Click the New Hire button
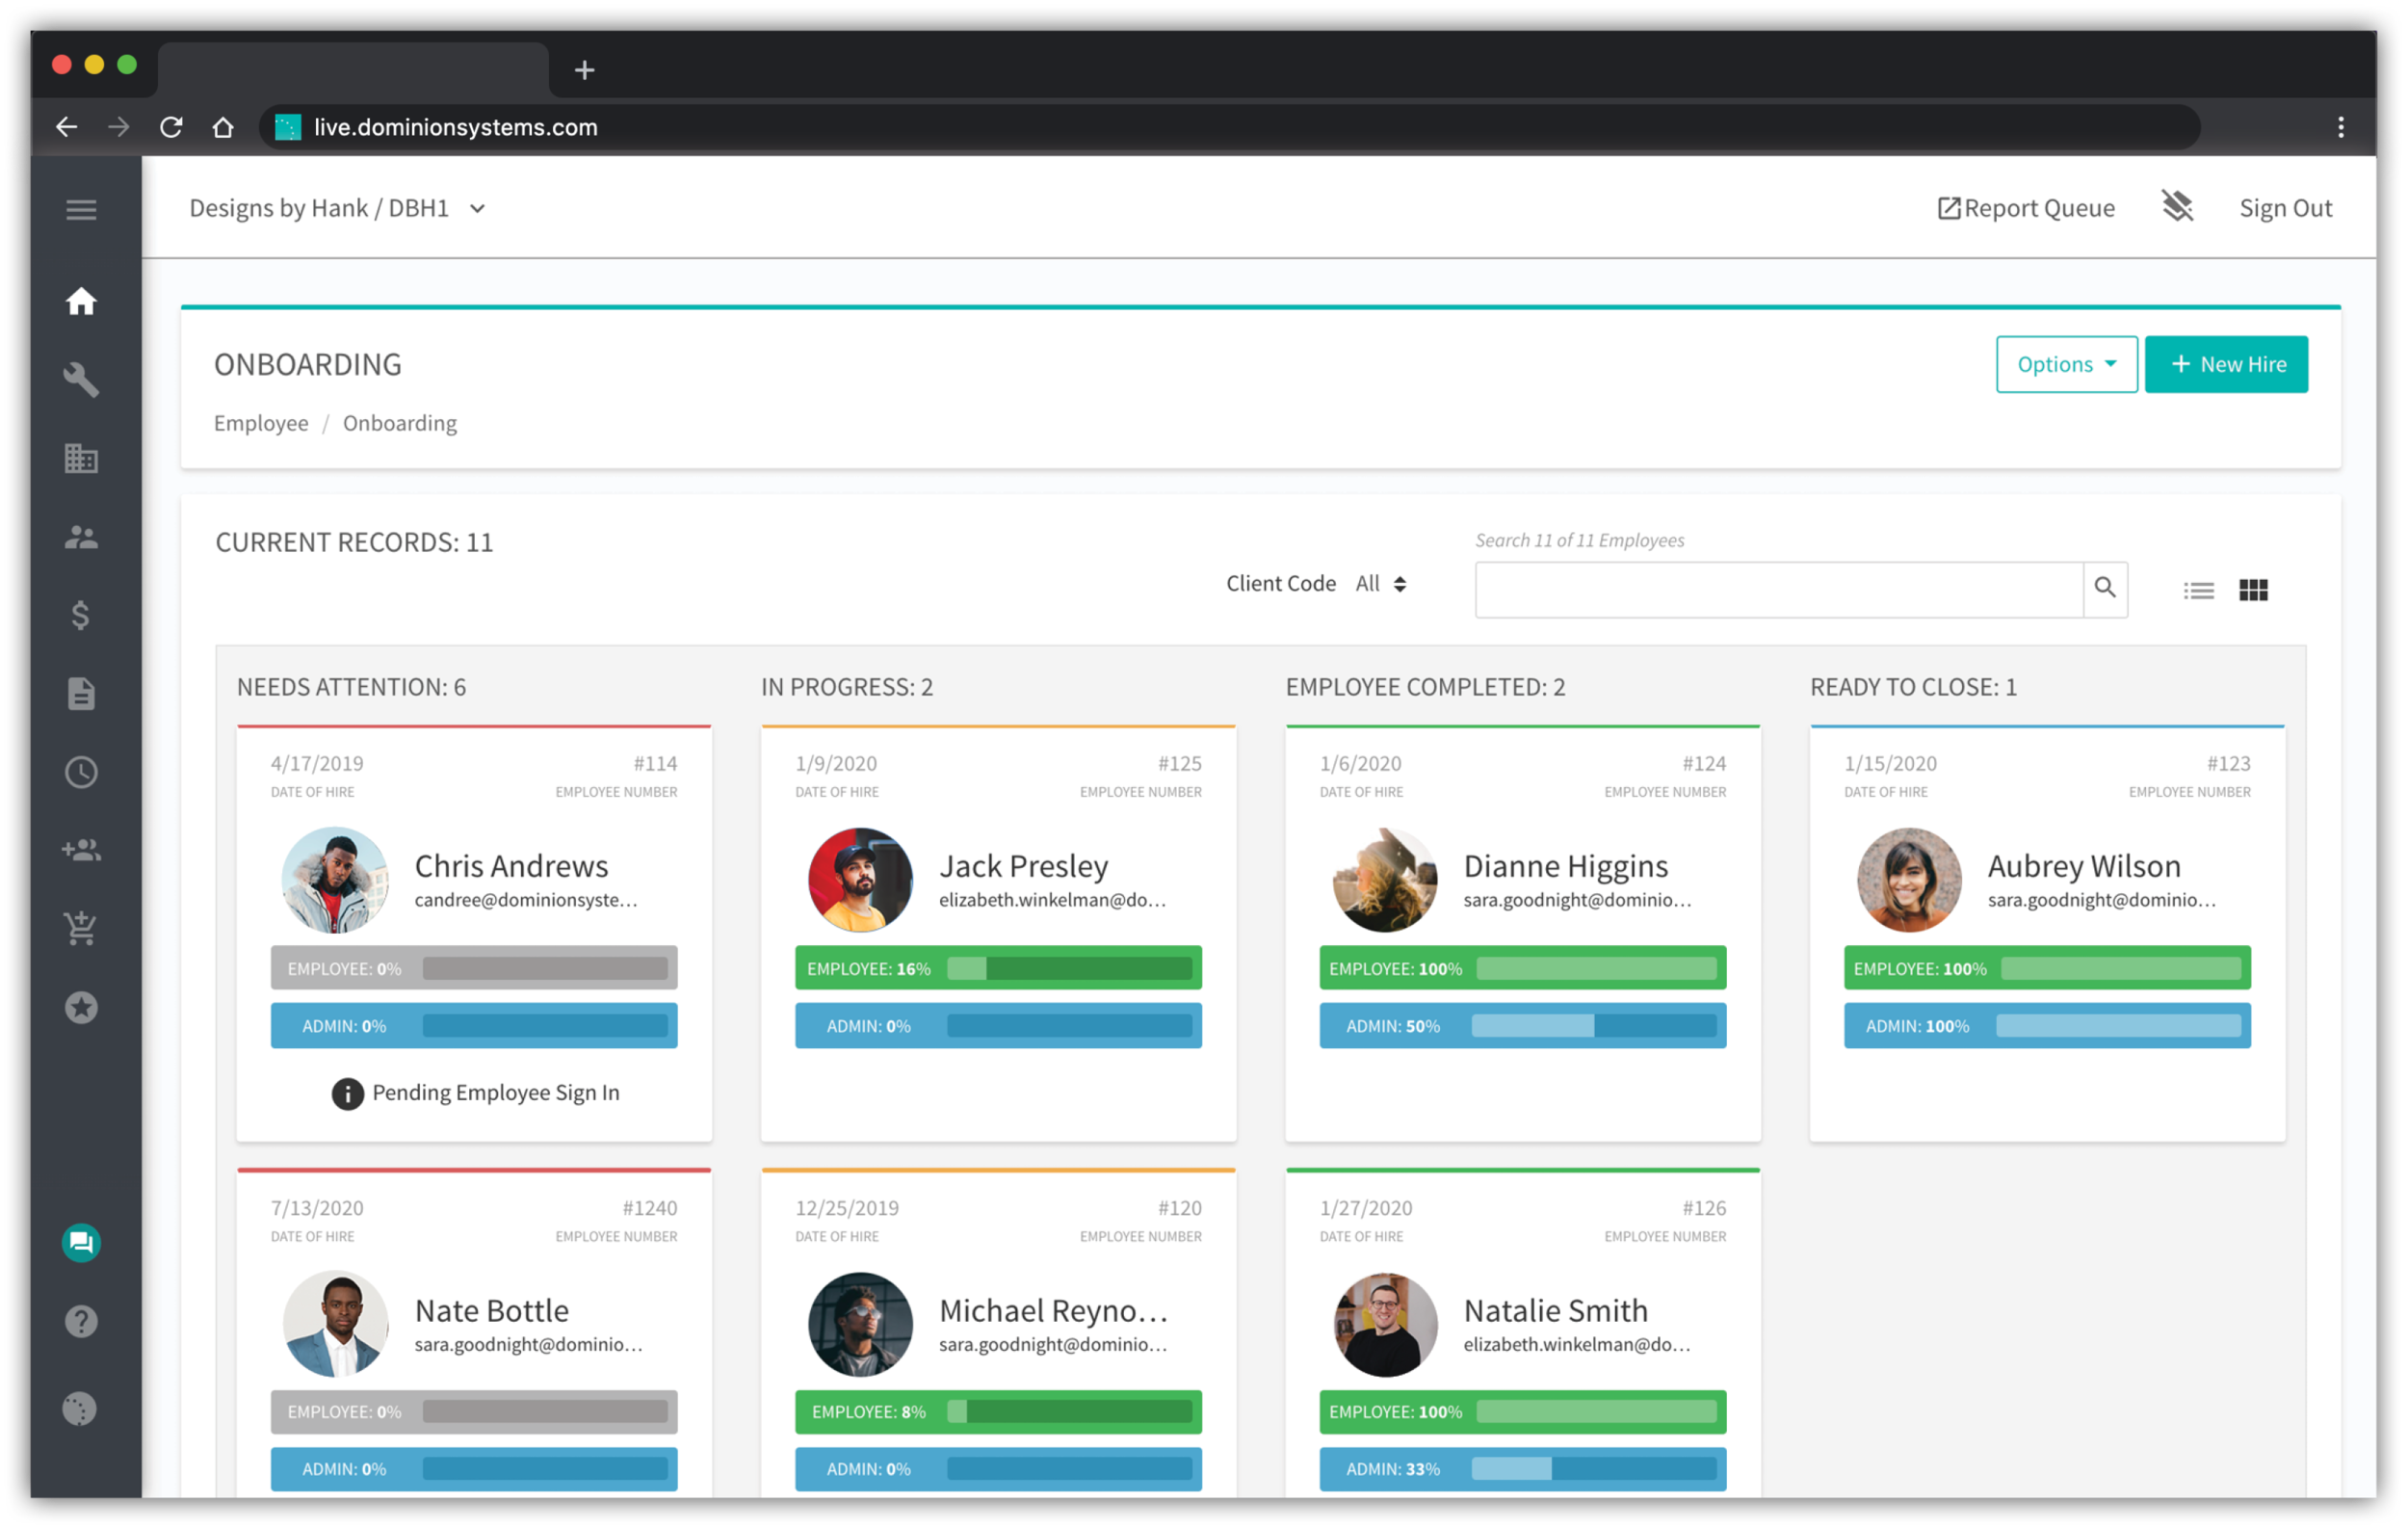The image size is (2408, 1529). click(x=2226, y=364)
